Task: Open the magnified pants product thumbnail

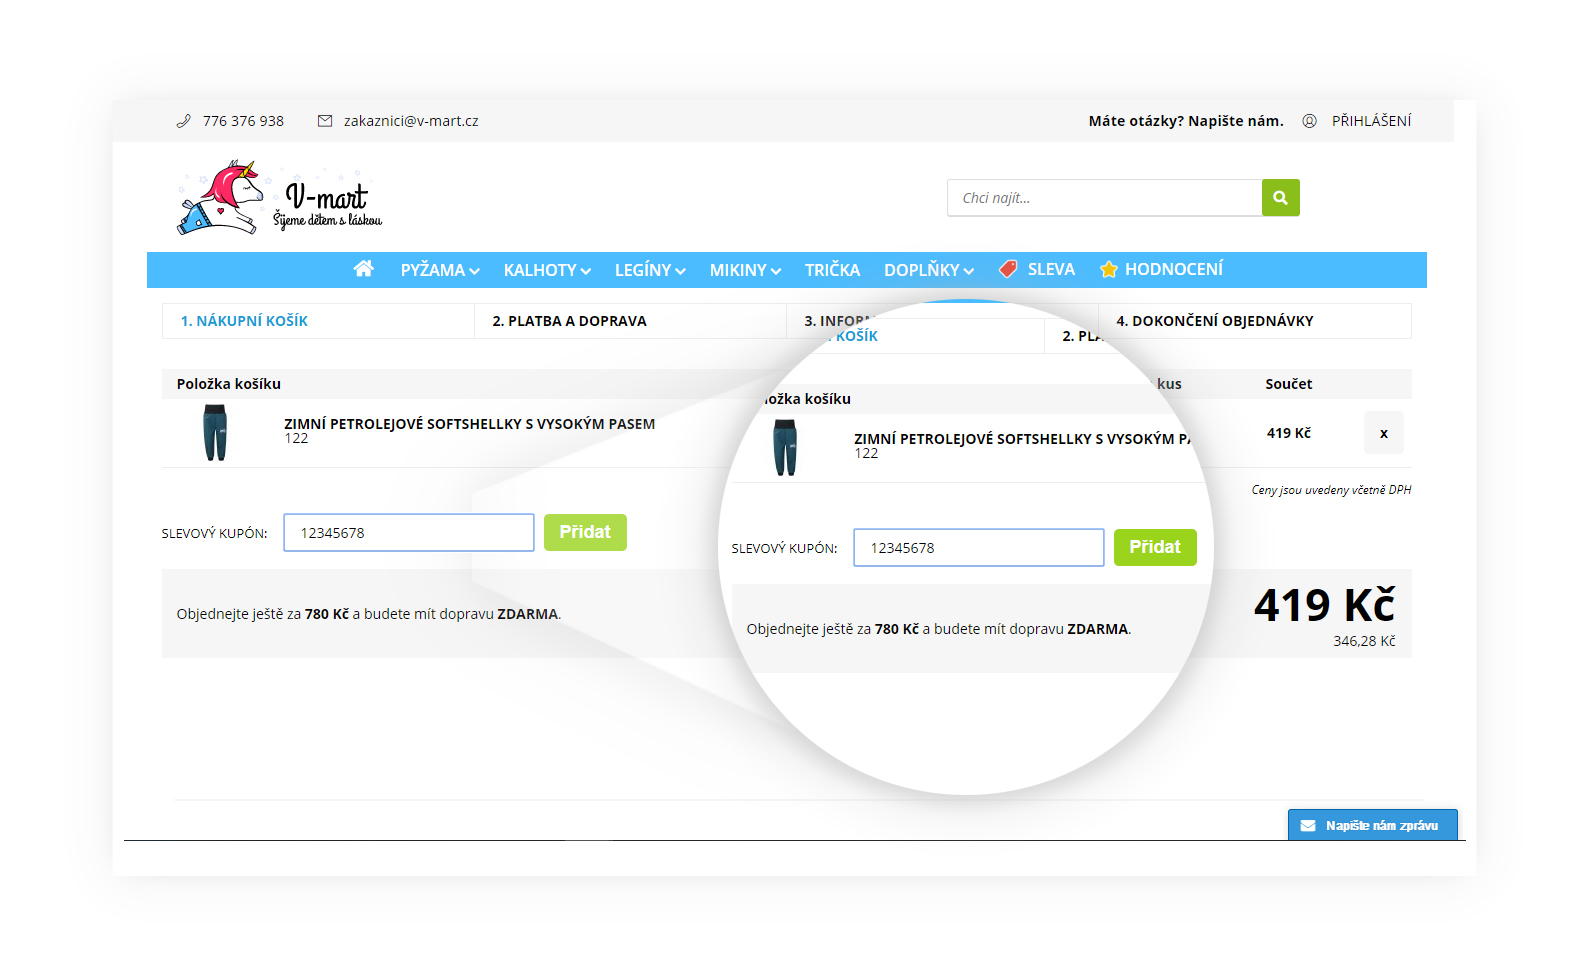Action: (785, 448)
